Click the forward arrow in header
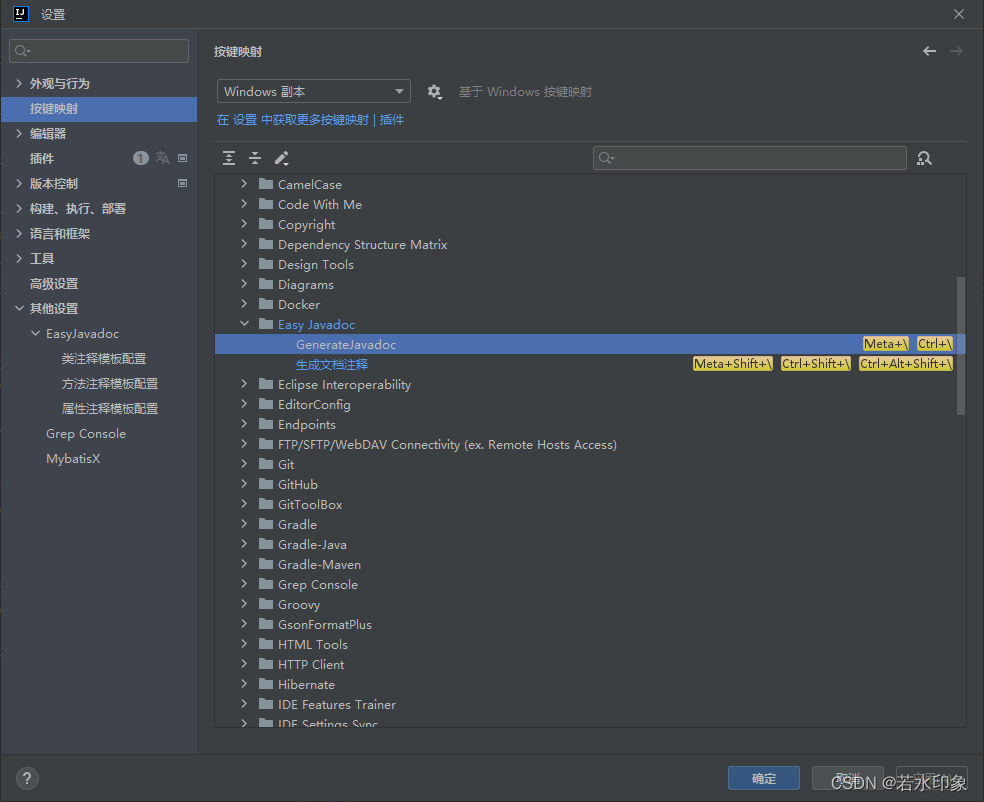984x802 pixels. [956, 51]
